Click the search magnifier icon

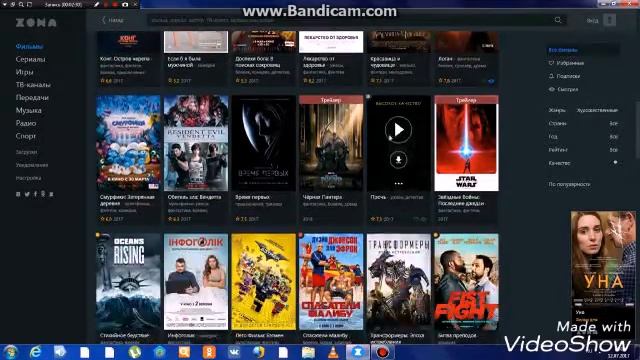tap(558, 20)
